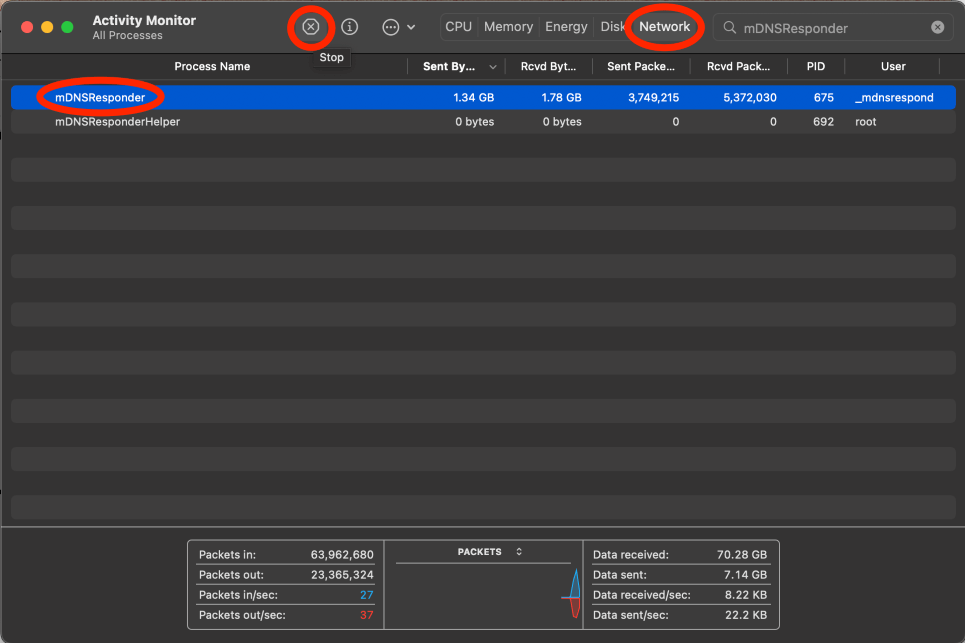Select the Network tab
Screen dimensions: 965x643
665,27
